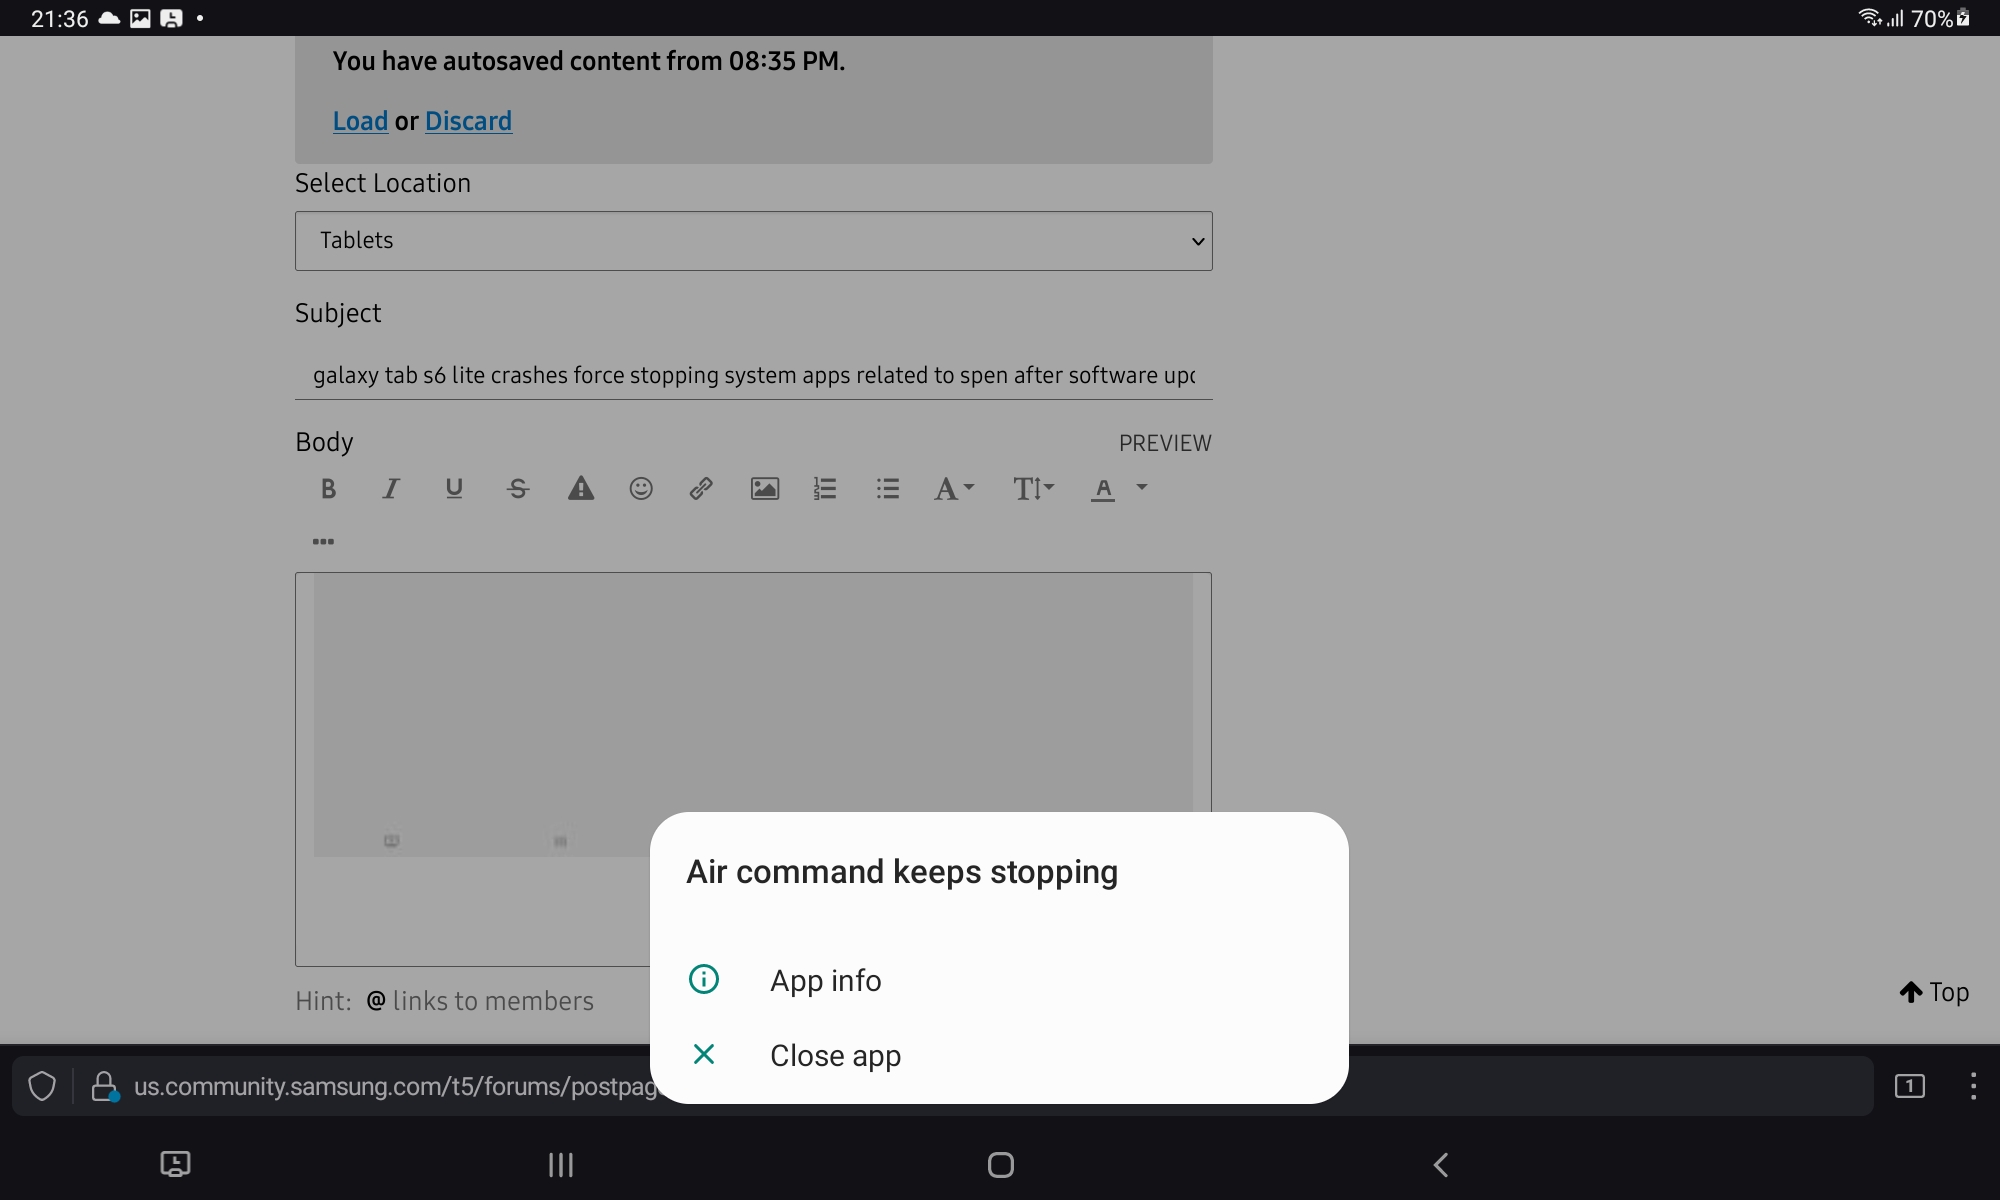Viewport: 2000px width, 1200px height.
Task: Click the Load autosaved content link
Action: 357,120
